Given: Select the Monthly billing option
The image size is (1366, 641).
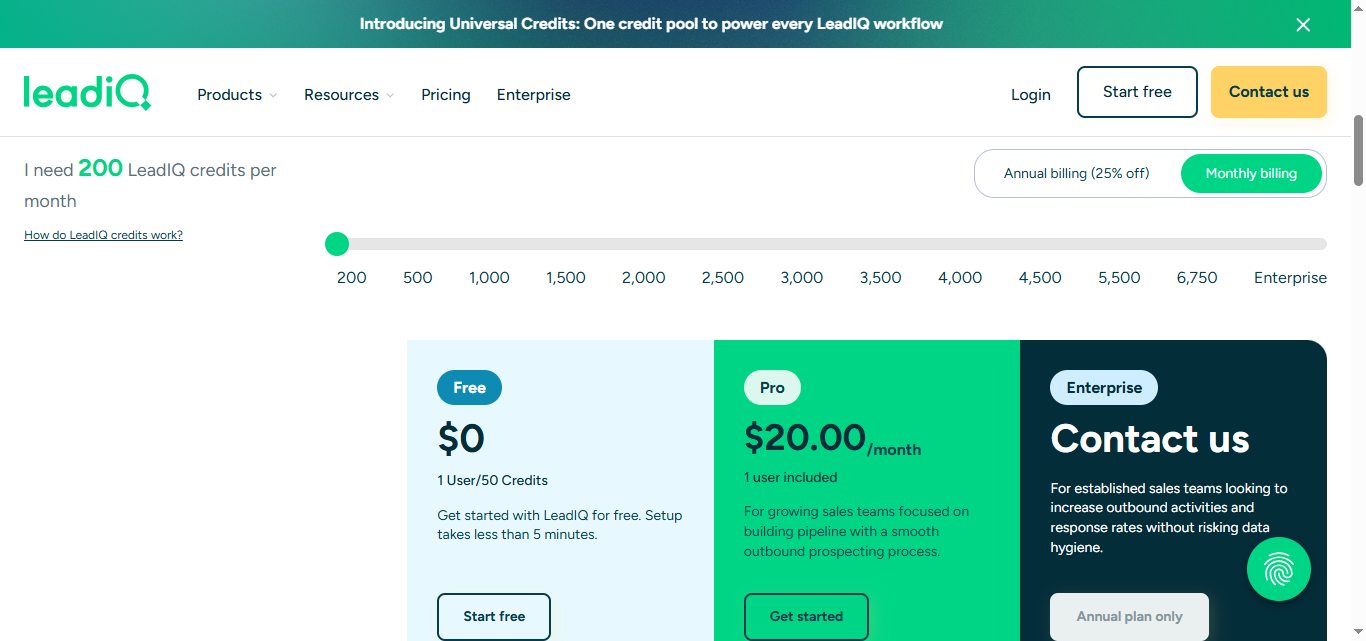Looking at the screenshot, I should point(1251,173).
